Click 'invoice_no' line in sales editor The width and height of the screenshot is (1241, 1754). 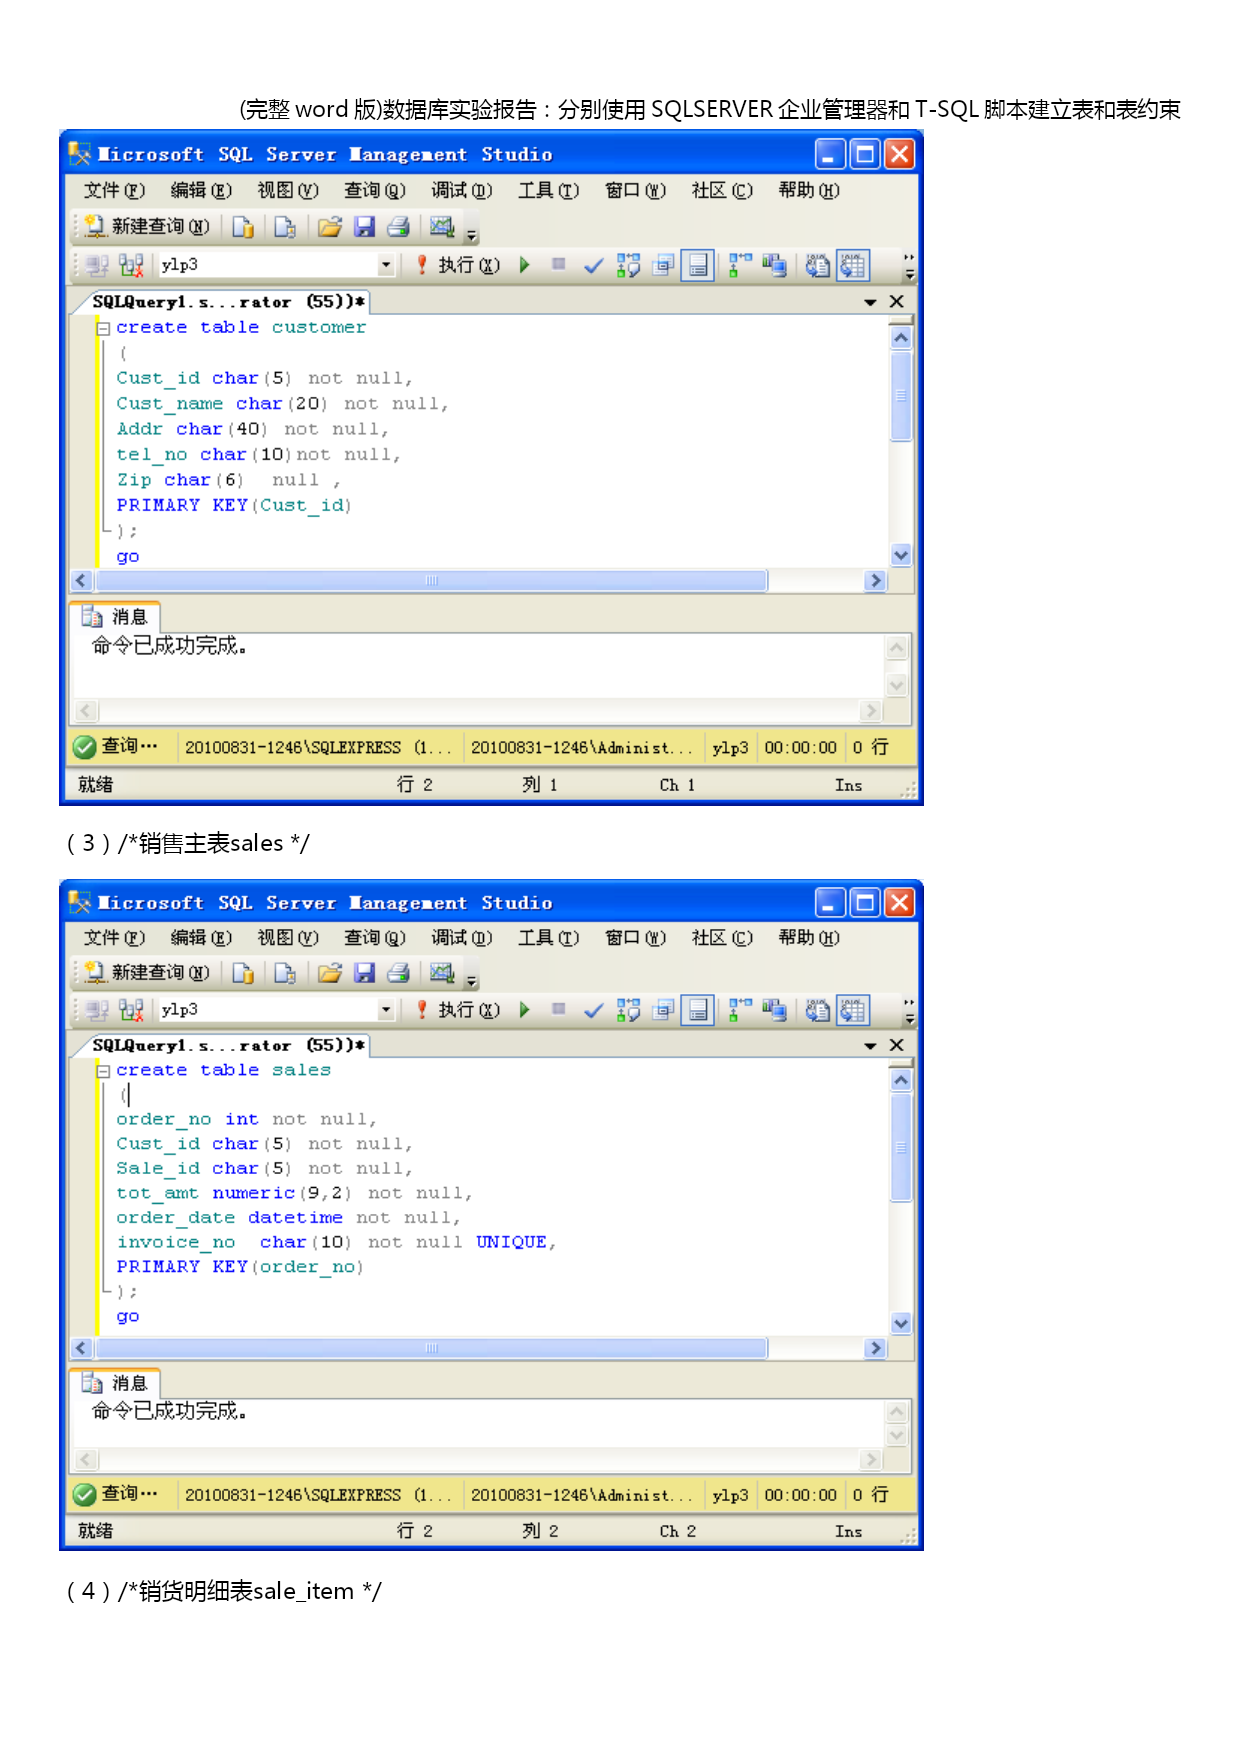[336, 1242]
